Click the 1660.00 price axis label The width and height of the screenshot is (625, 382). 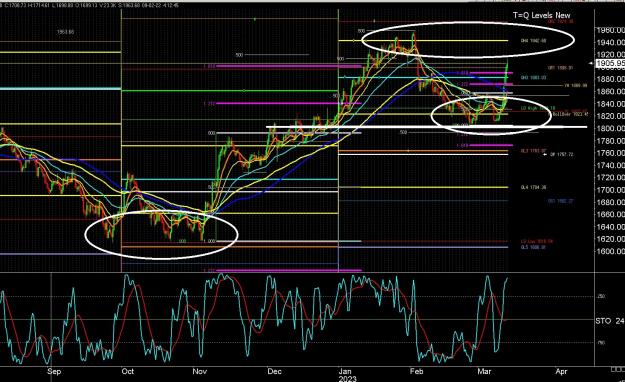(x=611, y=214)
